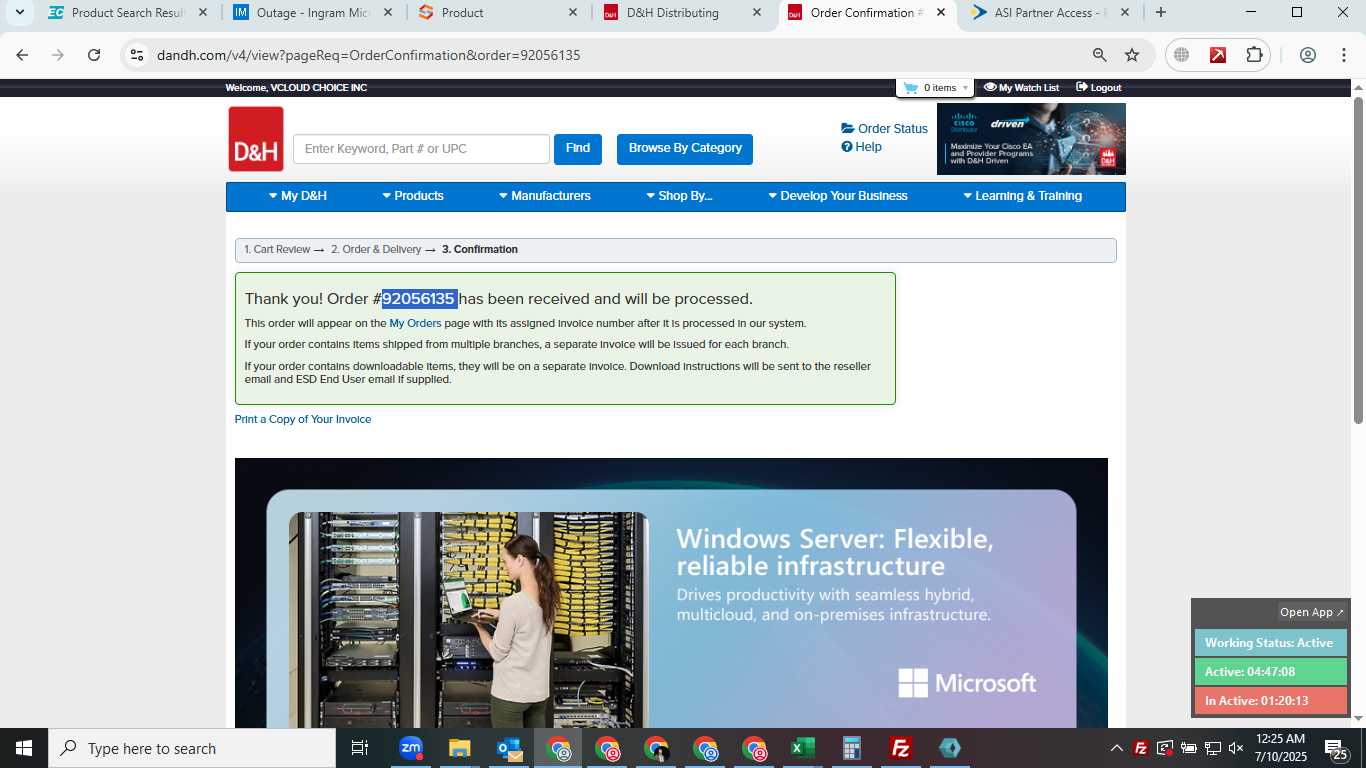Open the Chrome profile icon

tap(1307, 55)
